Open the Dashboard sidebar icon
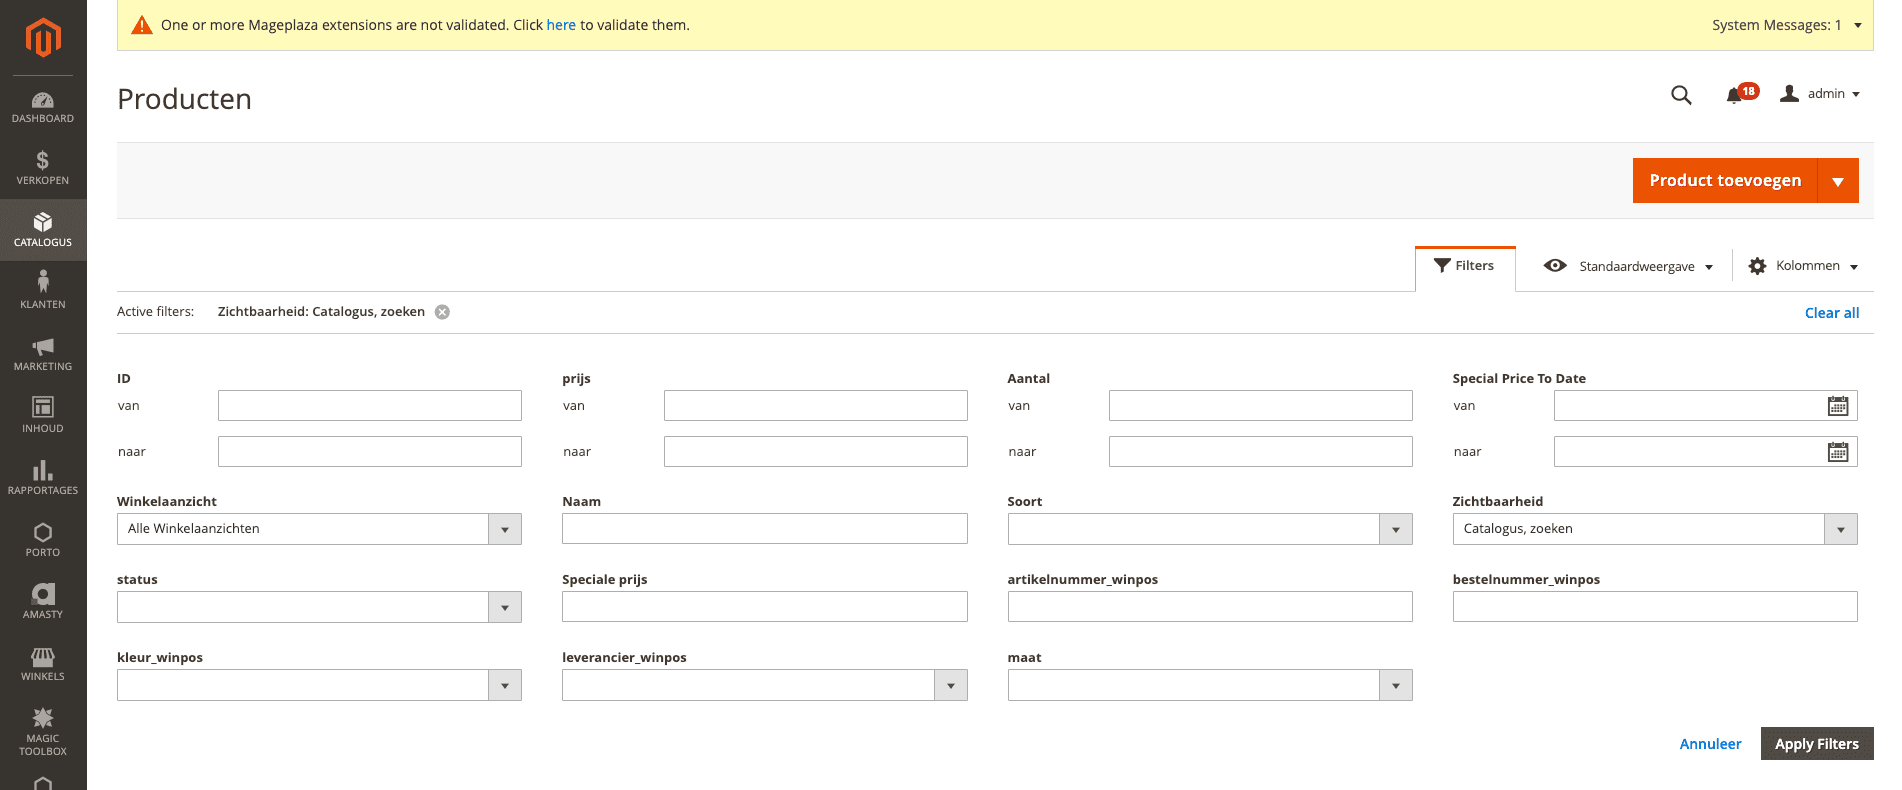 43,107
